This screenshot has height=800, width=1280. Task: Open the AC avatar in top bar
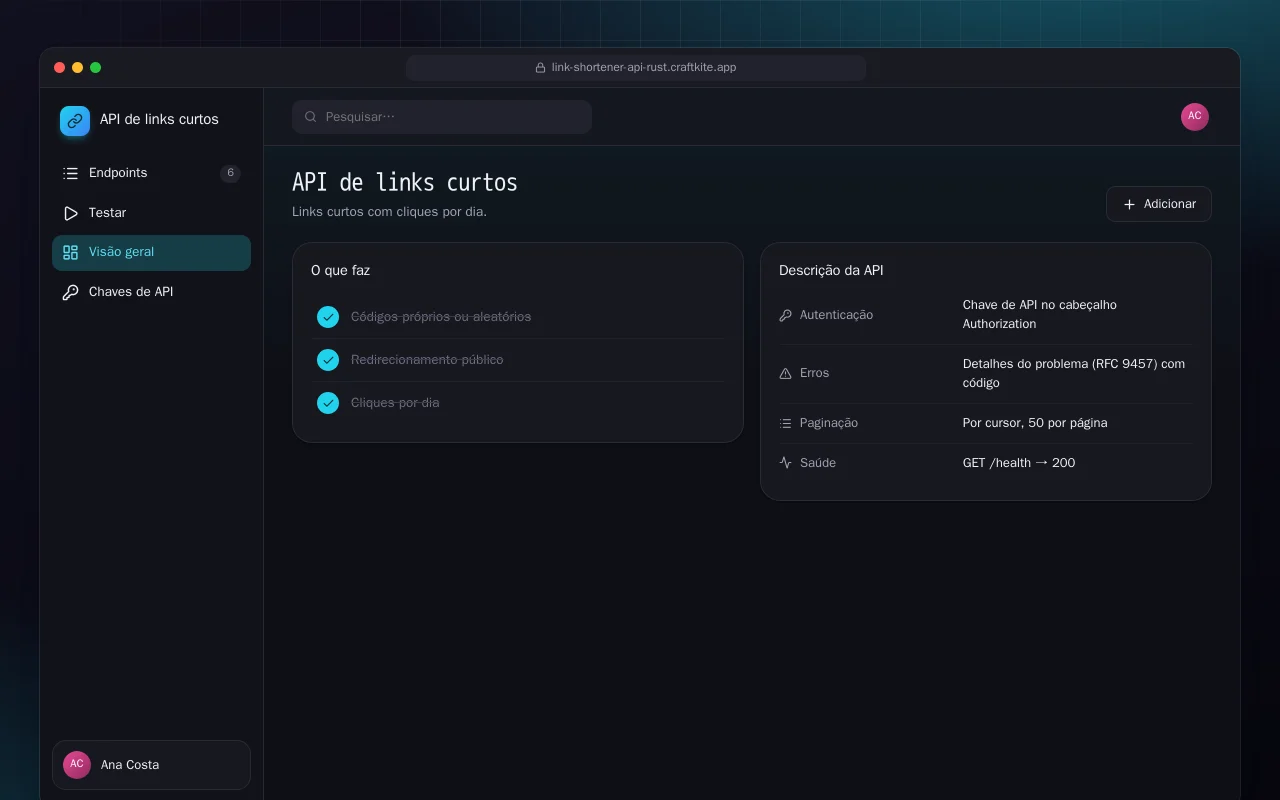(1195, 117)
